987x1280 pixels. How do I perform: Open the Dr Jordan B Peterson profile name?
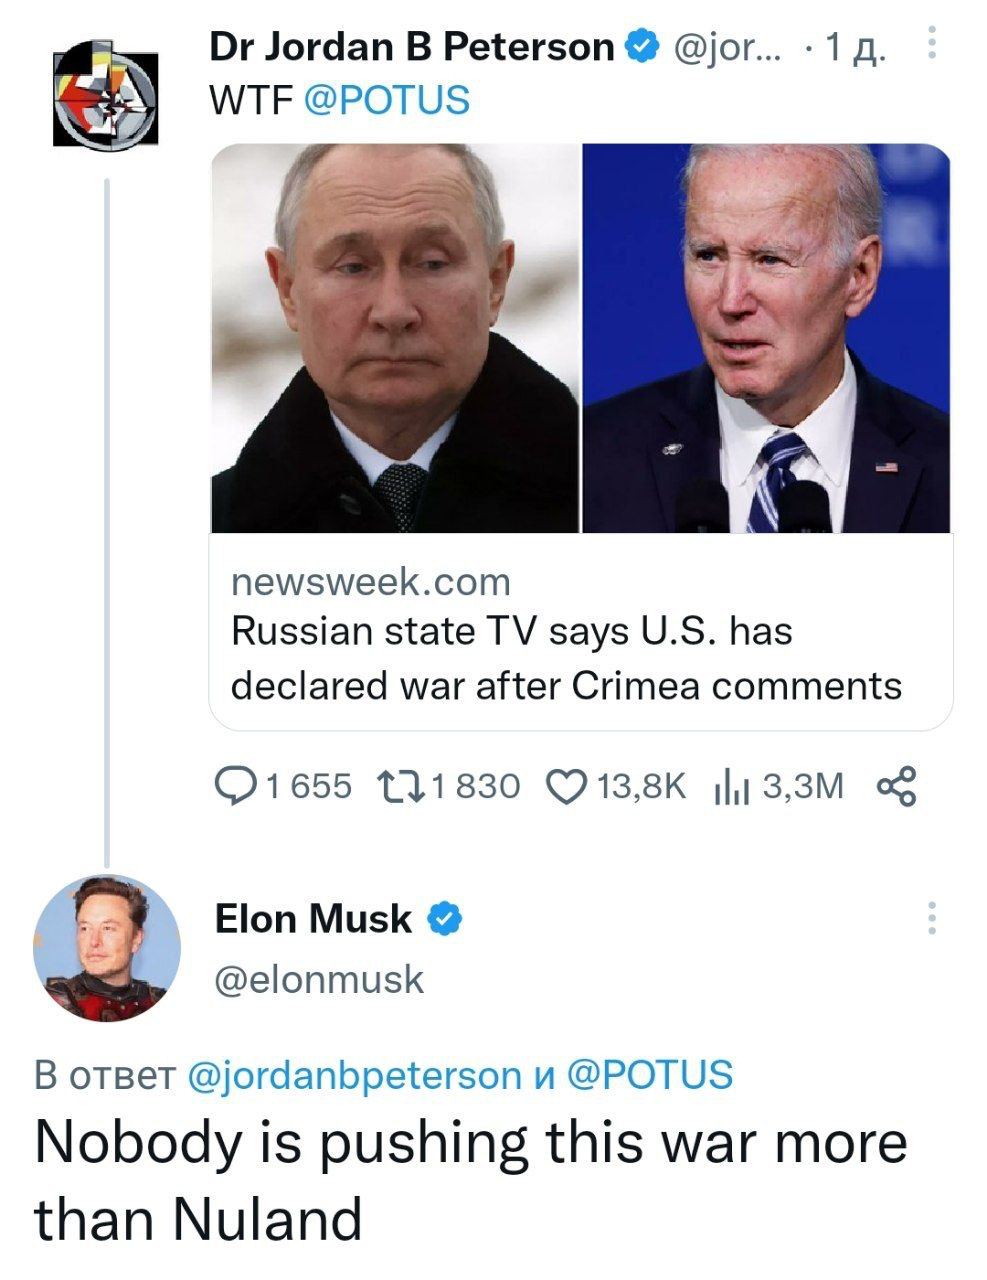pyautogui.click(x=411, y=47)
